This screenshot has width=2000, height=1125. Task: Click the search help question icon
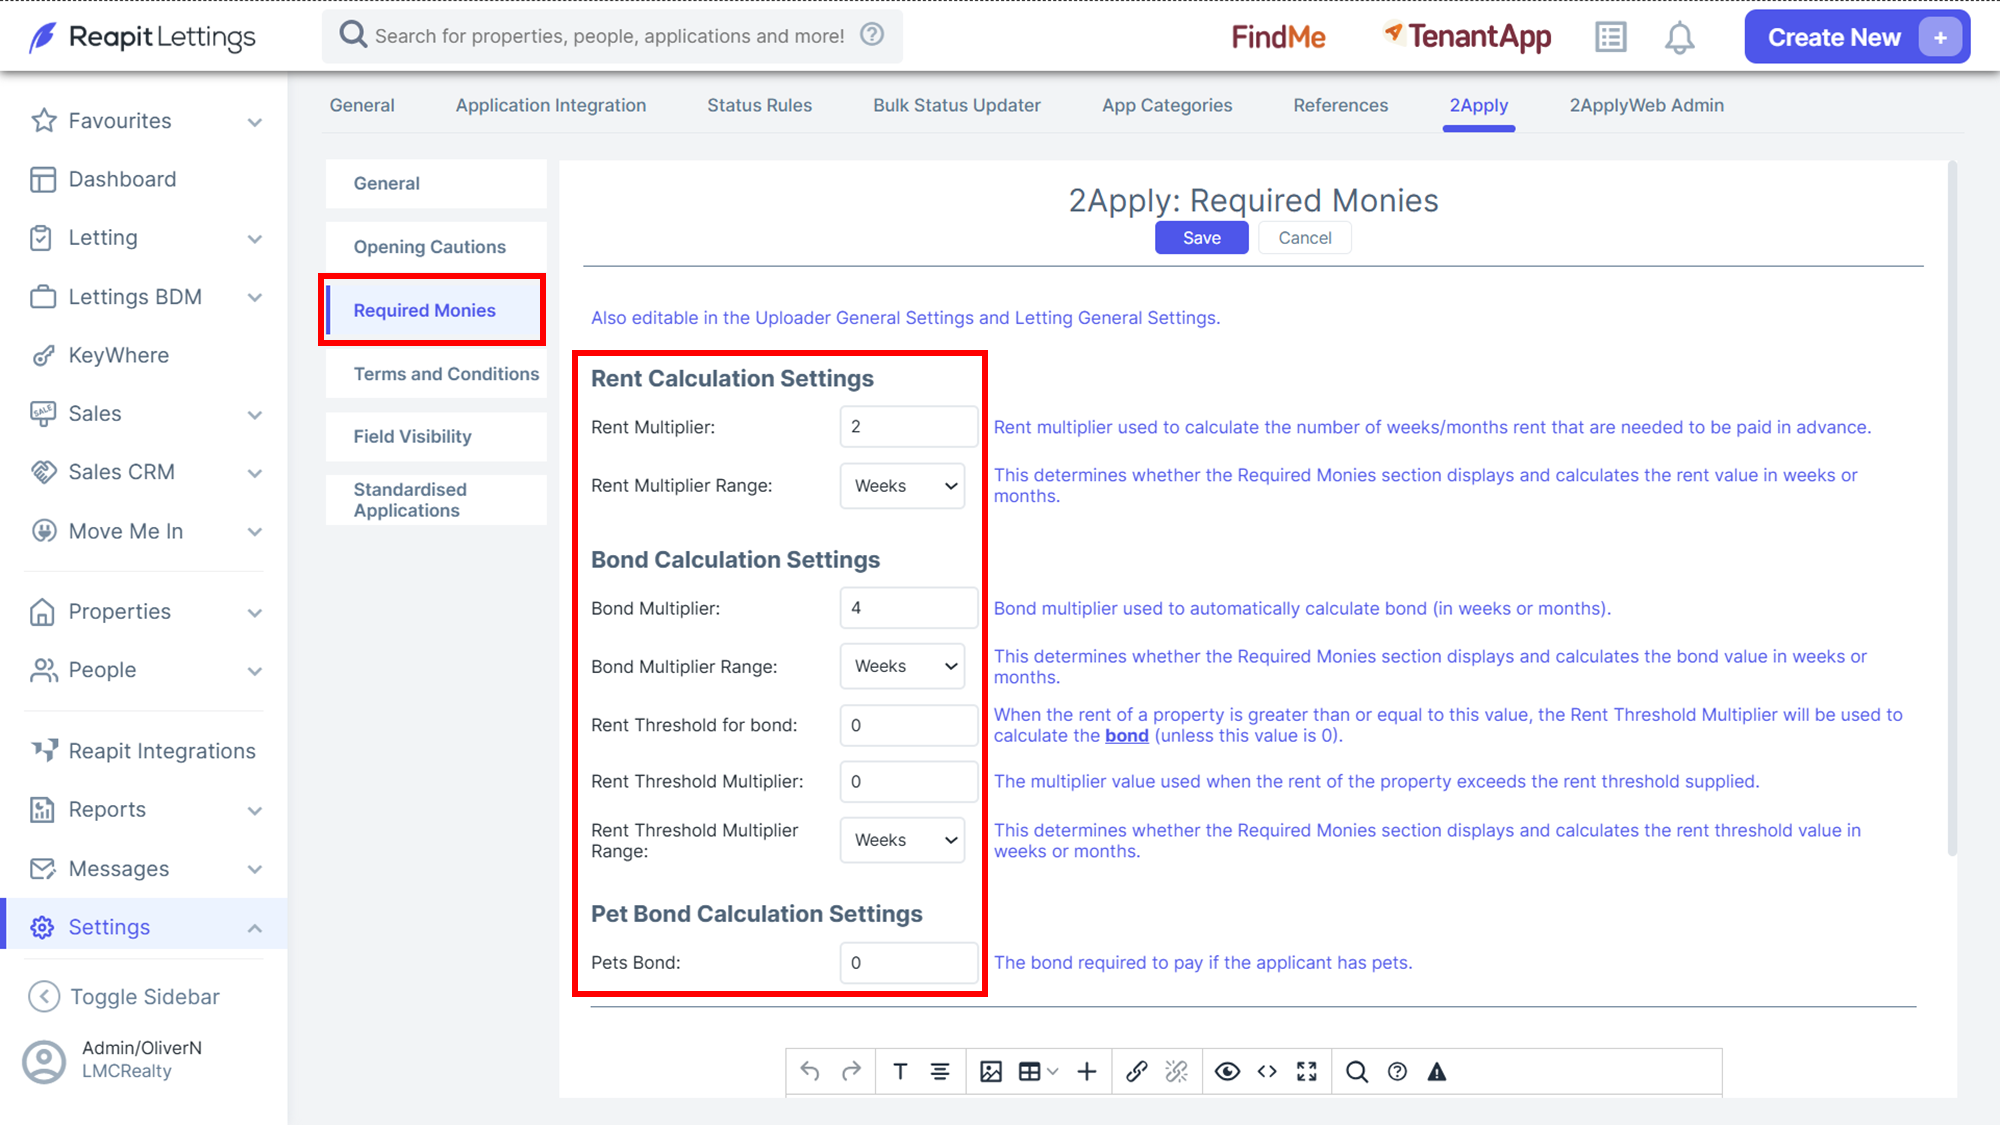click(x=872, y=35)
